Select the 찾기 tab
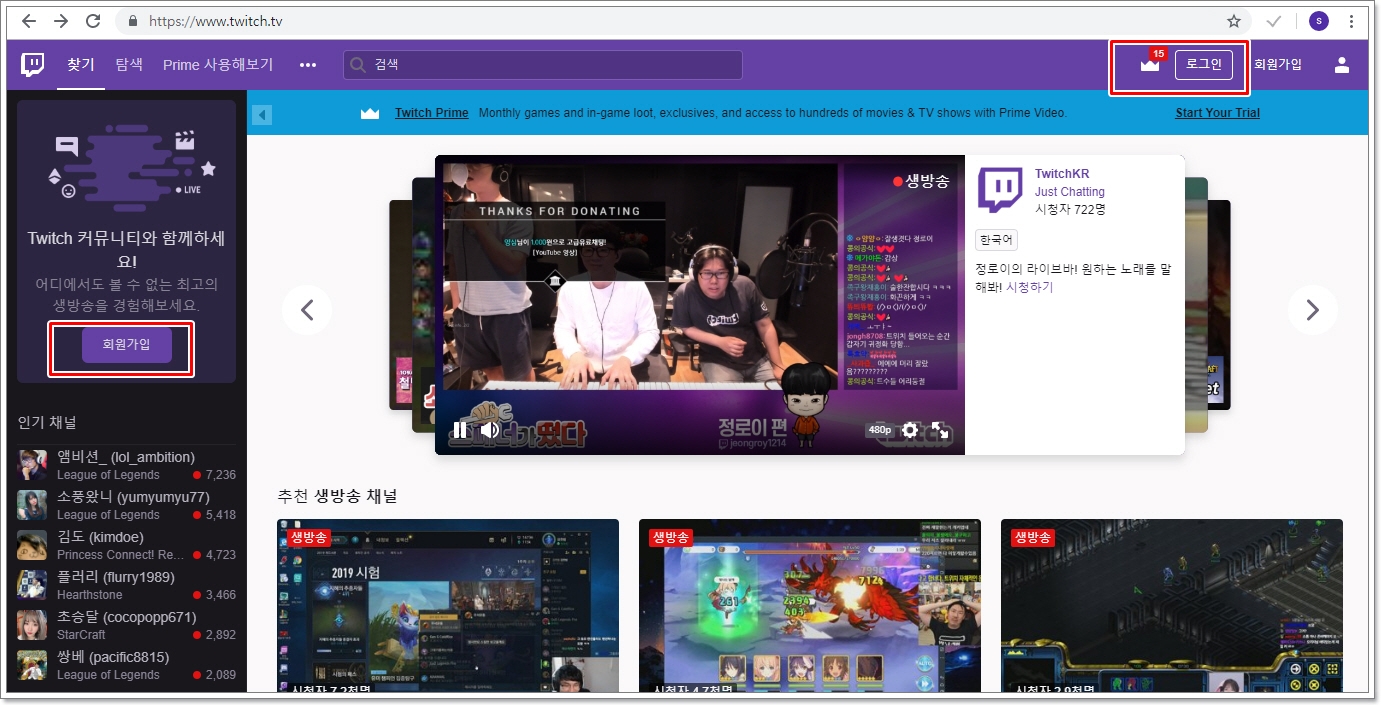This screenshot has height=705, width=1381. tap(81, 65)
